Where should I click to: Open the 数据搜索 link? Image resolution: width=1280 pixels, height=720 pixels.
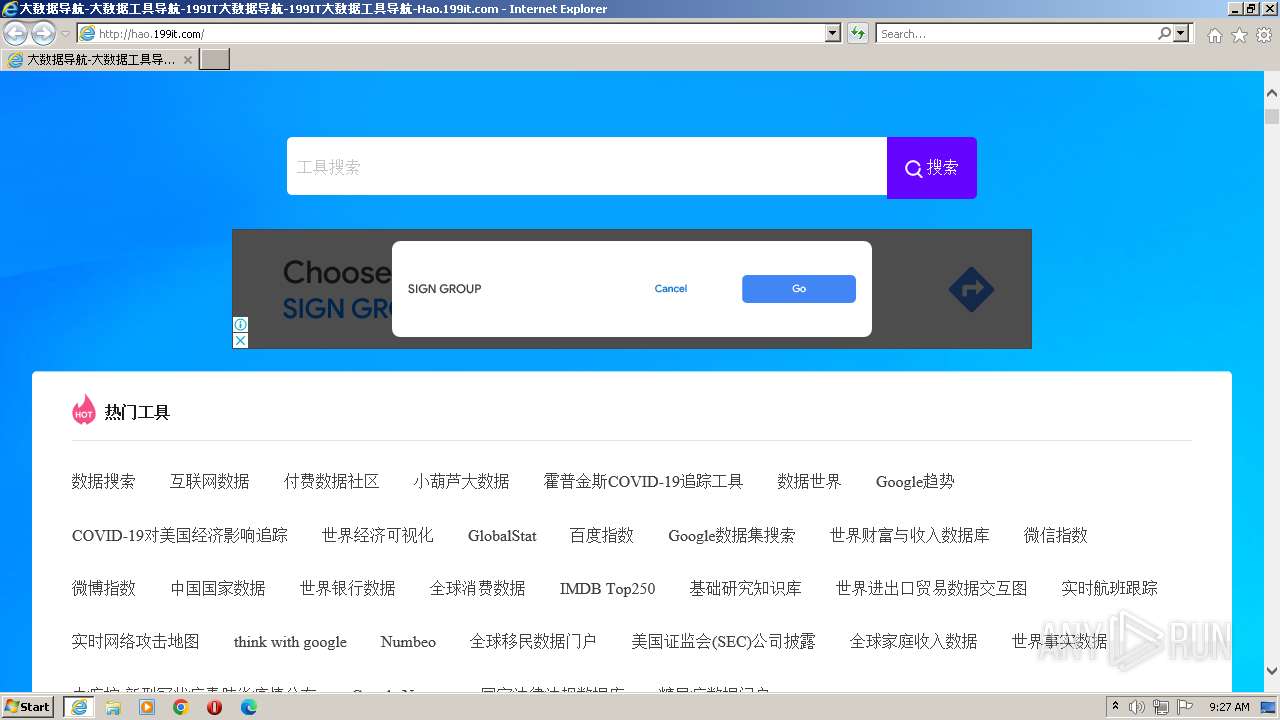(x=104, y=482)
